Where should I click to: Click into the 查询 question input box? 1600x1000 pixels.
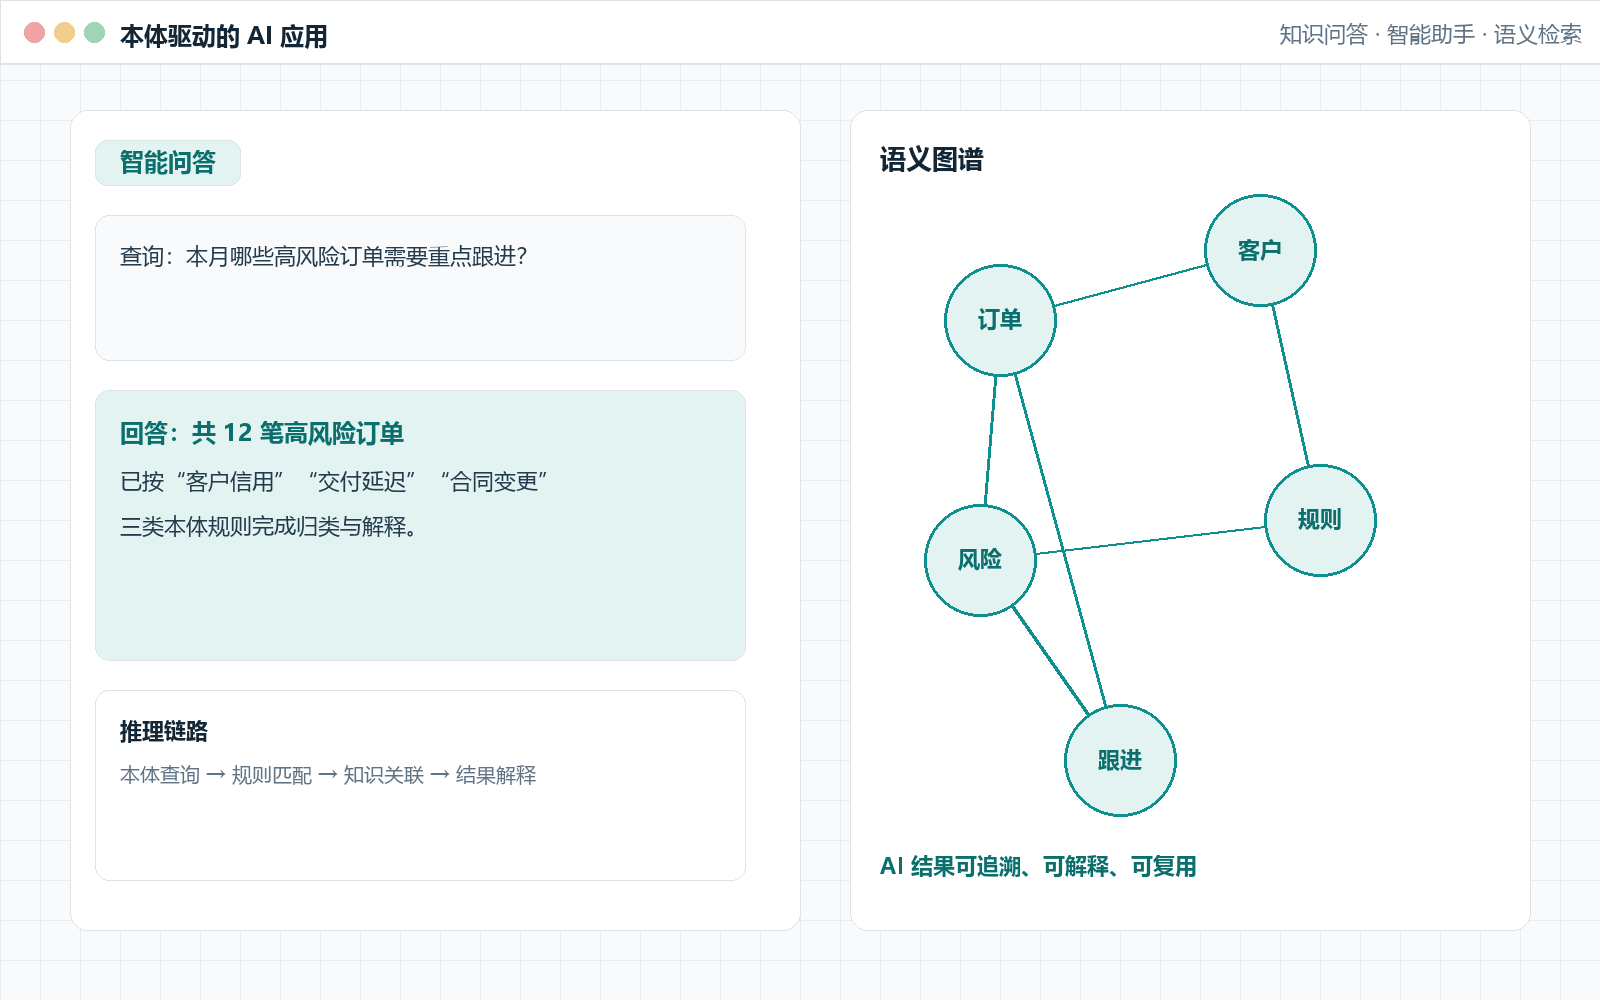(x=420, y=288)
